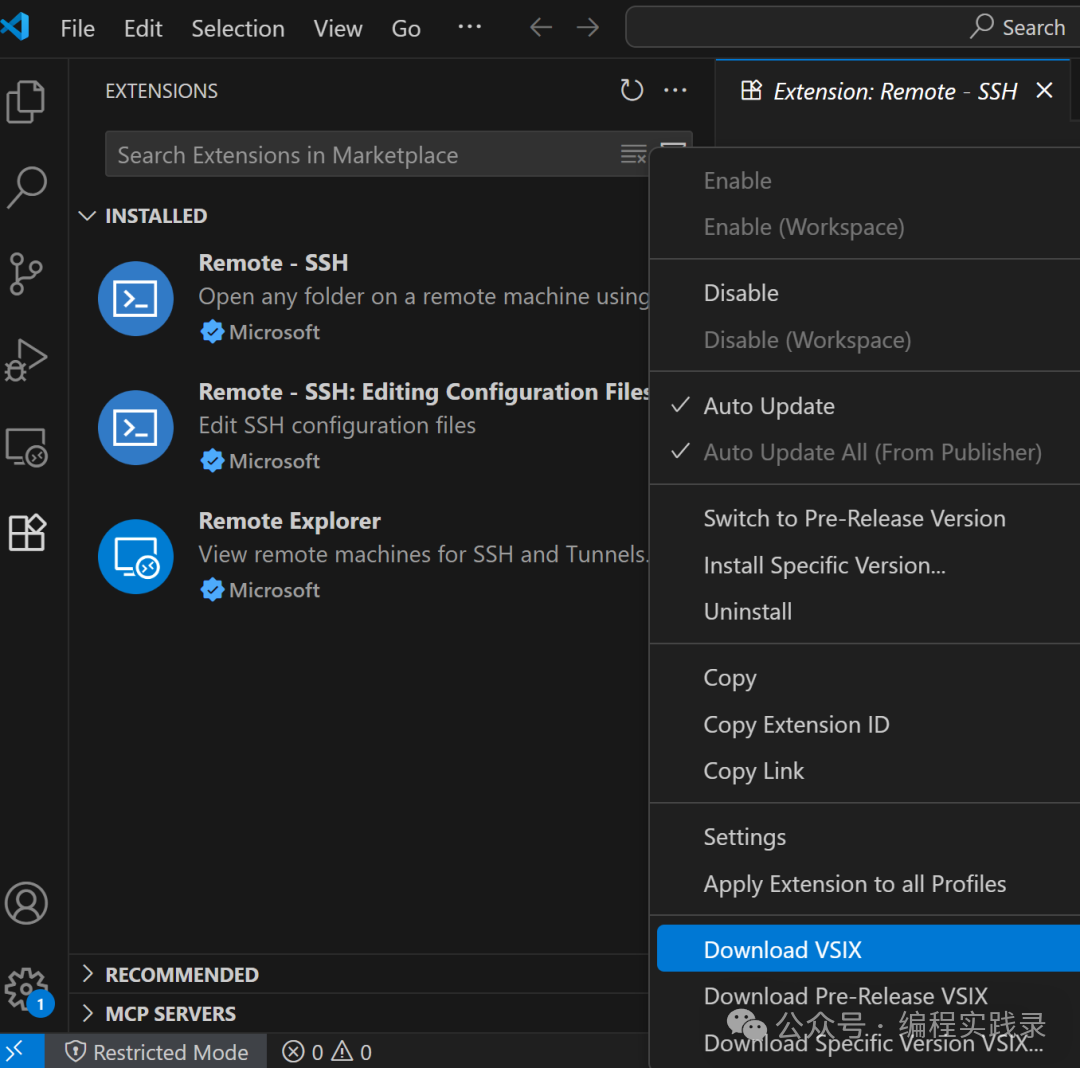1080x1068 pixels.
Task: Click the Search Extensions in Marketplace field
Action: [x=360, y=154]
